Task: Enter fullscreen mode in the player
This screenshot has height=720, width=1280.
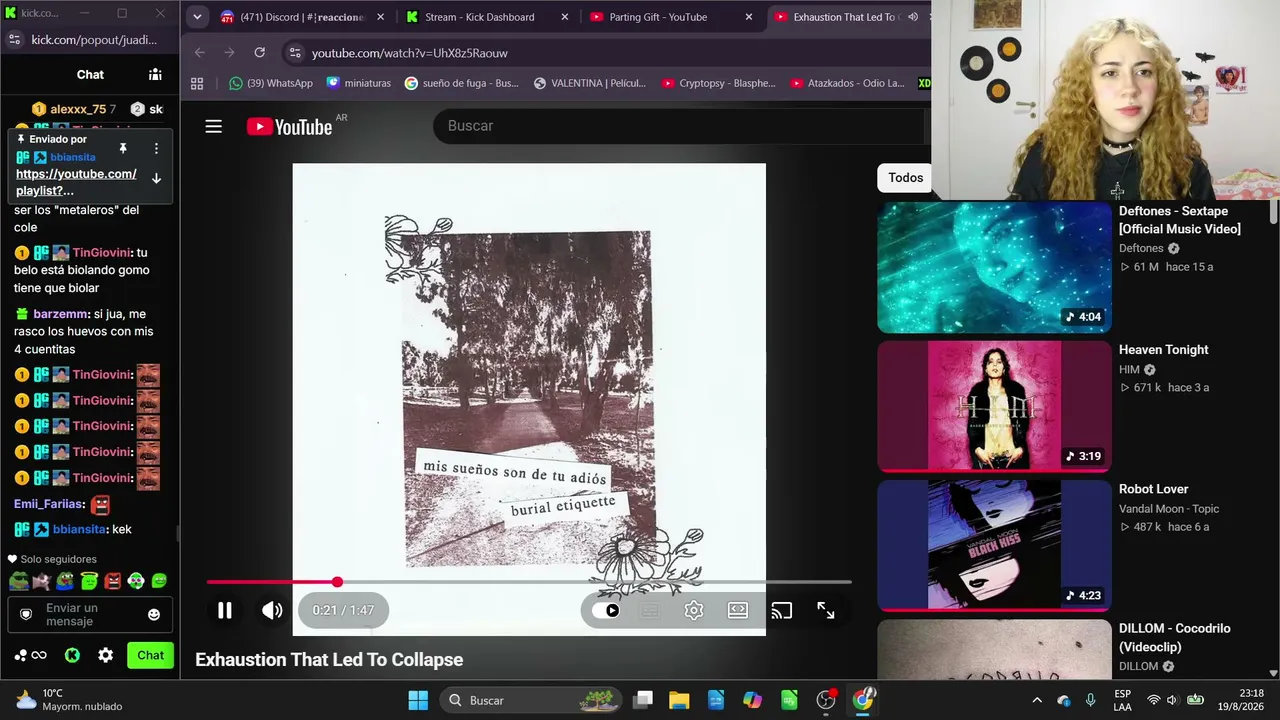Action: (826, 610)
